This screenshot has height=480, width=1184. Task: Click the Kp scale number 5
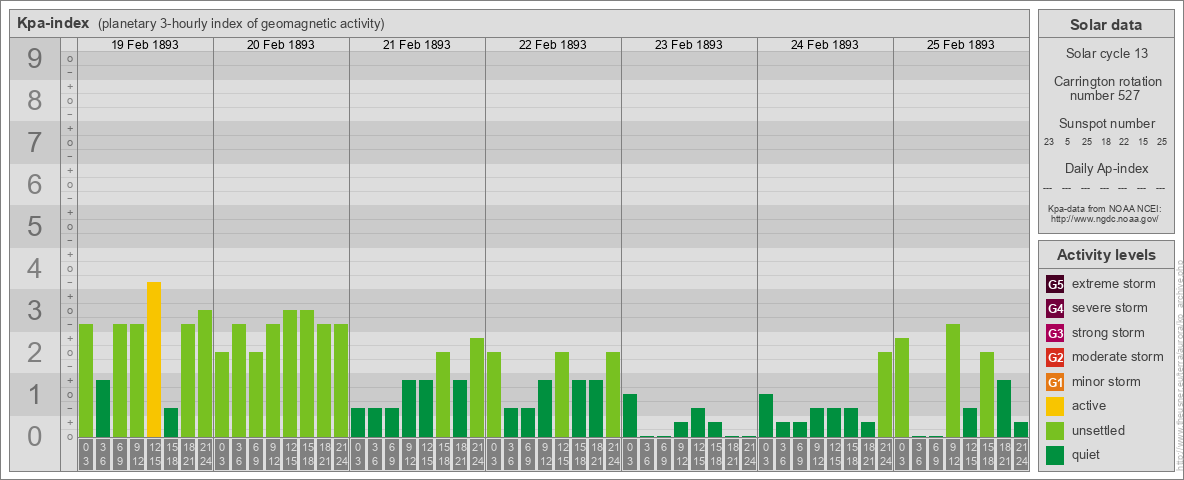pyautogui.click(x=35, y=226)
